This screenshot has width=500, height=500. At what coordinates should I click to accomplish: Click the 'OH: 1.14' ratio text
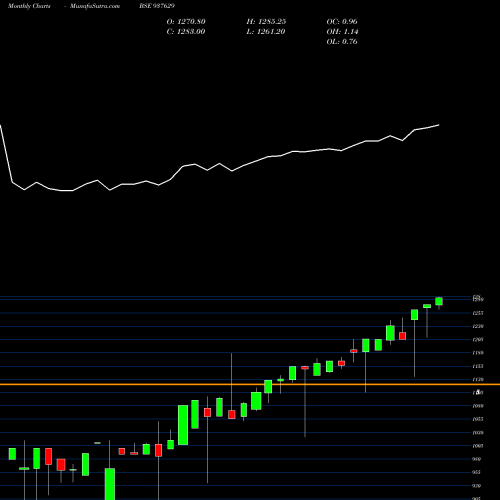click(342, 32)
